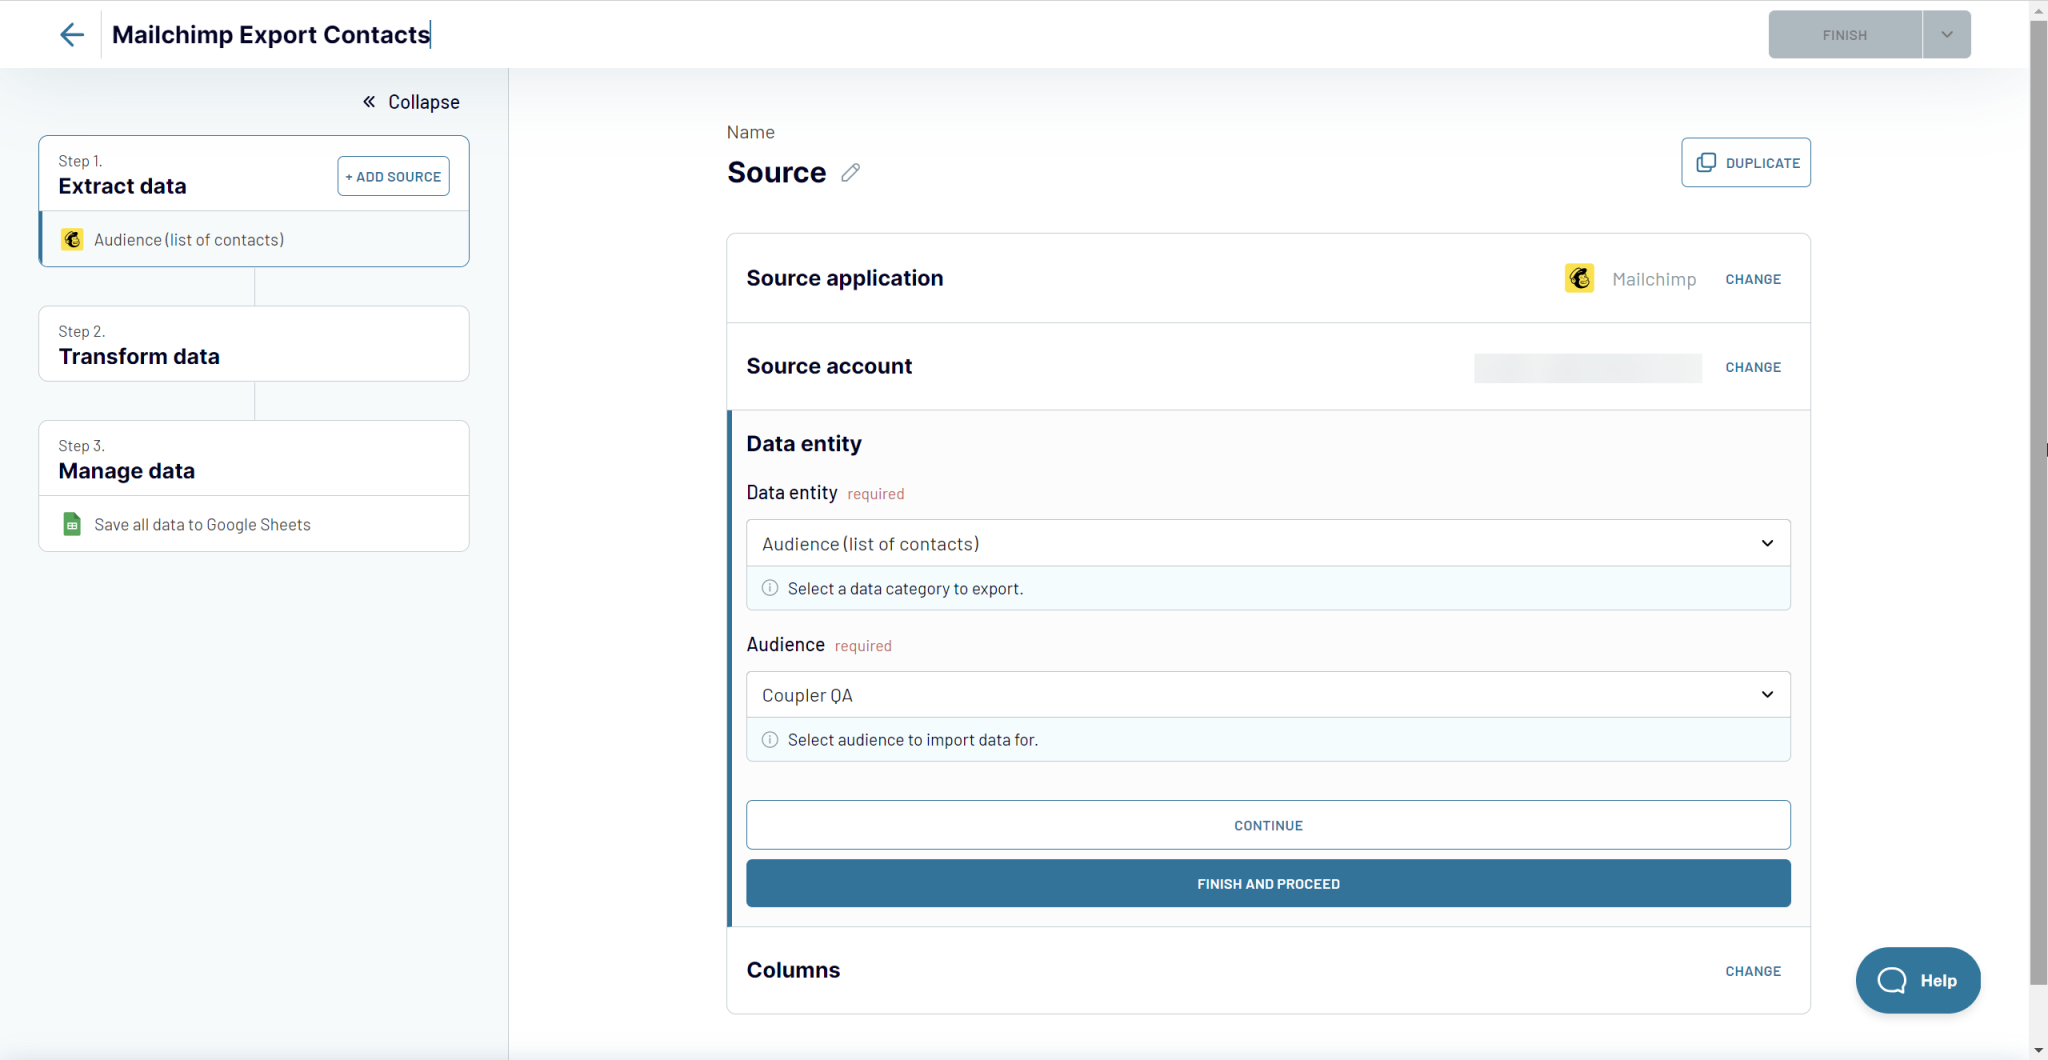Collapse the sidebar using the double-chevron icon
Viewport: 2048px width, 1060px height.
pyautogui.click(x=368, y=101)
